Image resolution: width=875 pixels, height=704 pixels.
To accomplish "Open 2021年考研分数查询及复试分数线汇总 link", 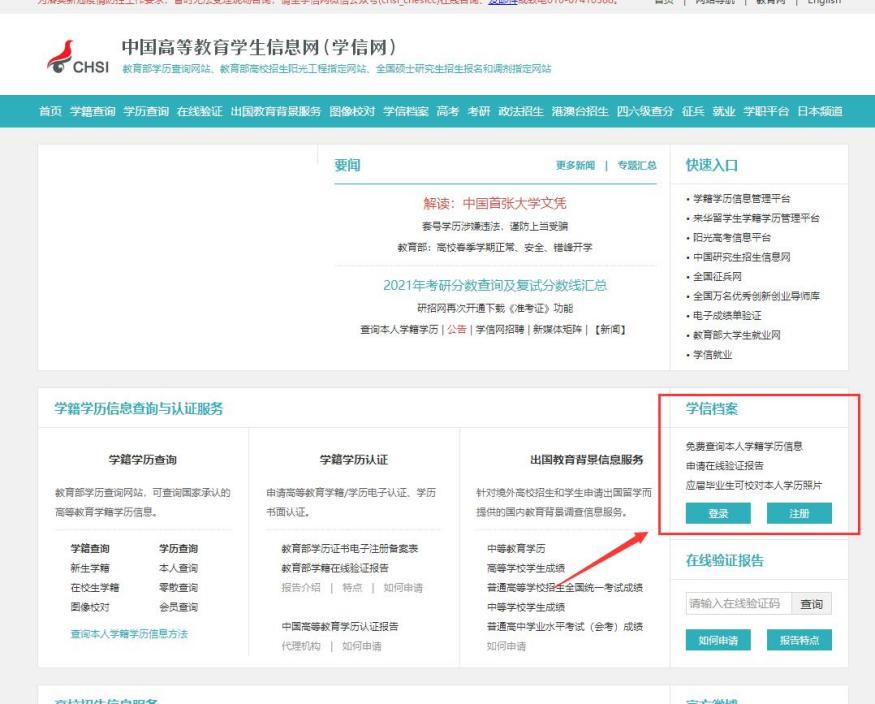I will (x=495, y=285).
